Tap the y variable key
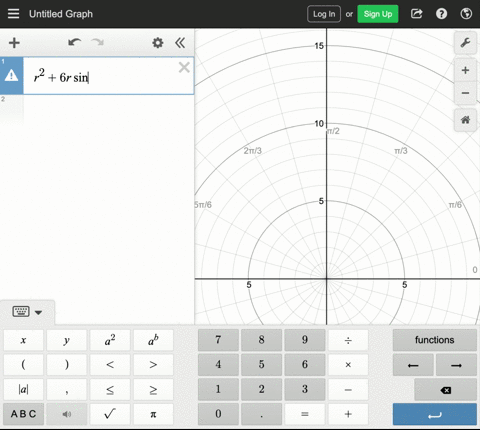Image resolution: width=480 pixels, height=430 pixels. click(x=67, y=340)
